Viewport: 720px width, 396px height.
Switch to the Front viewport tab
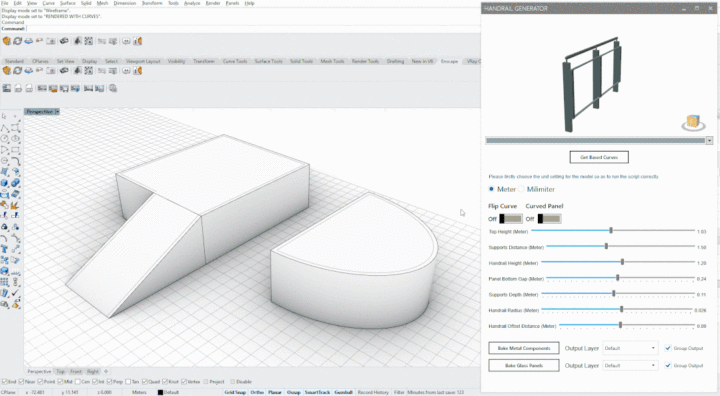click(x=76, y=371)
